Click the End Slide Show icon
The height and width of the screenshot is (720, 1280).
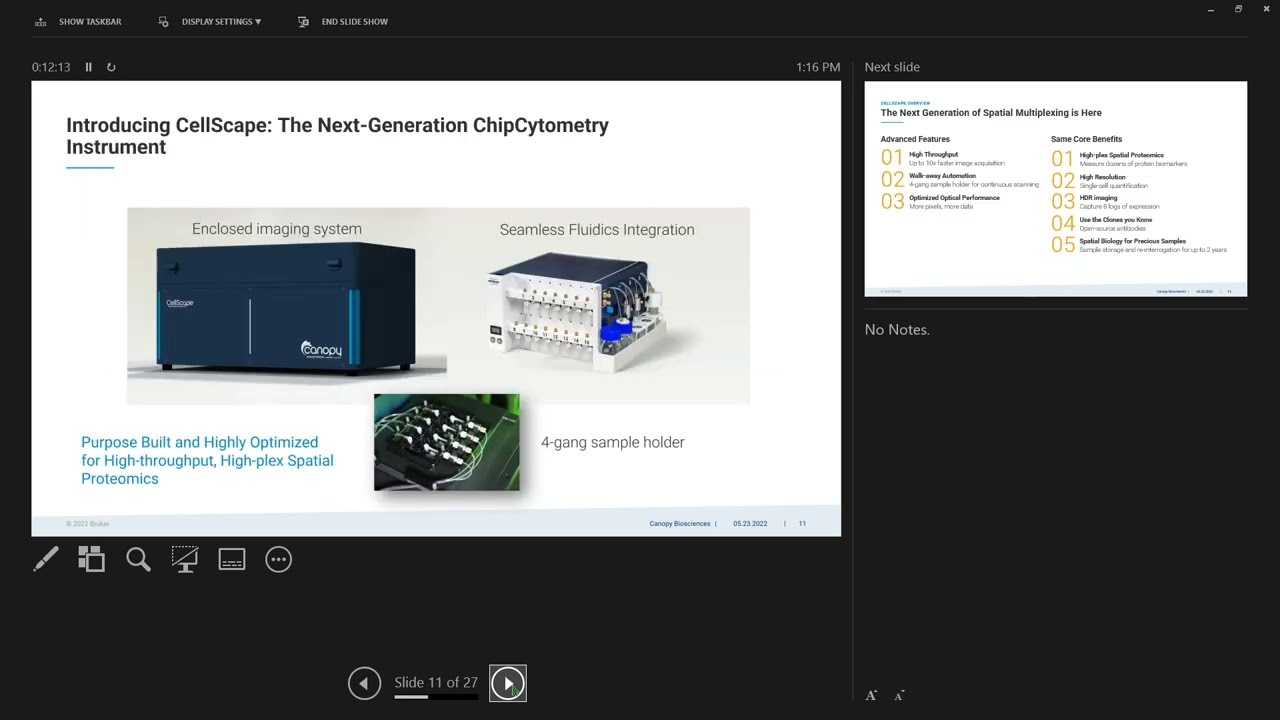click(304, 21)
